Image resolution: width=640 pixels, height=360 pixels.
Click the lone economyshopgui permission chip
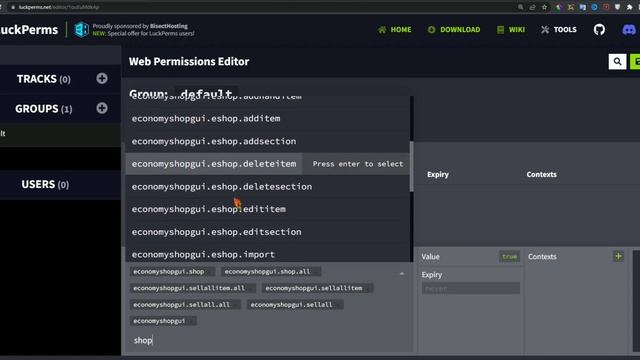[163, 321]
